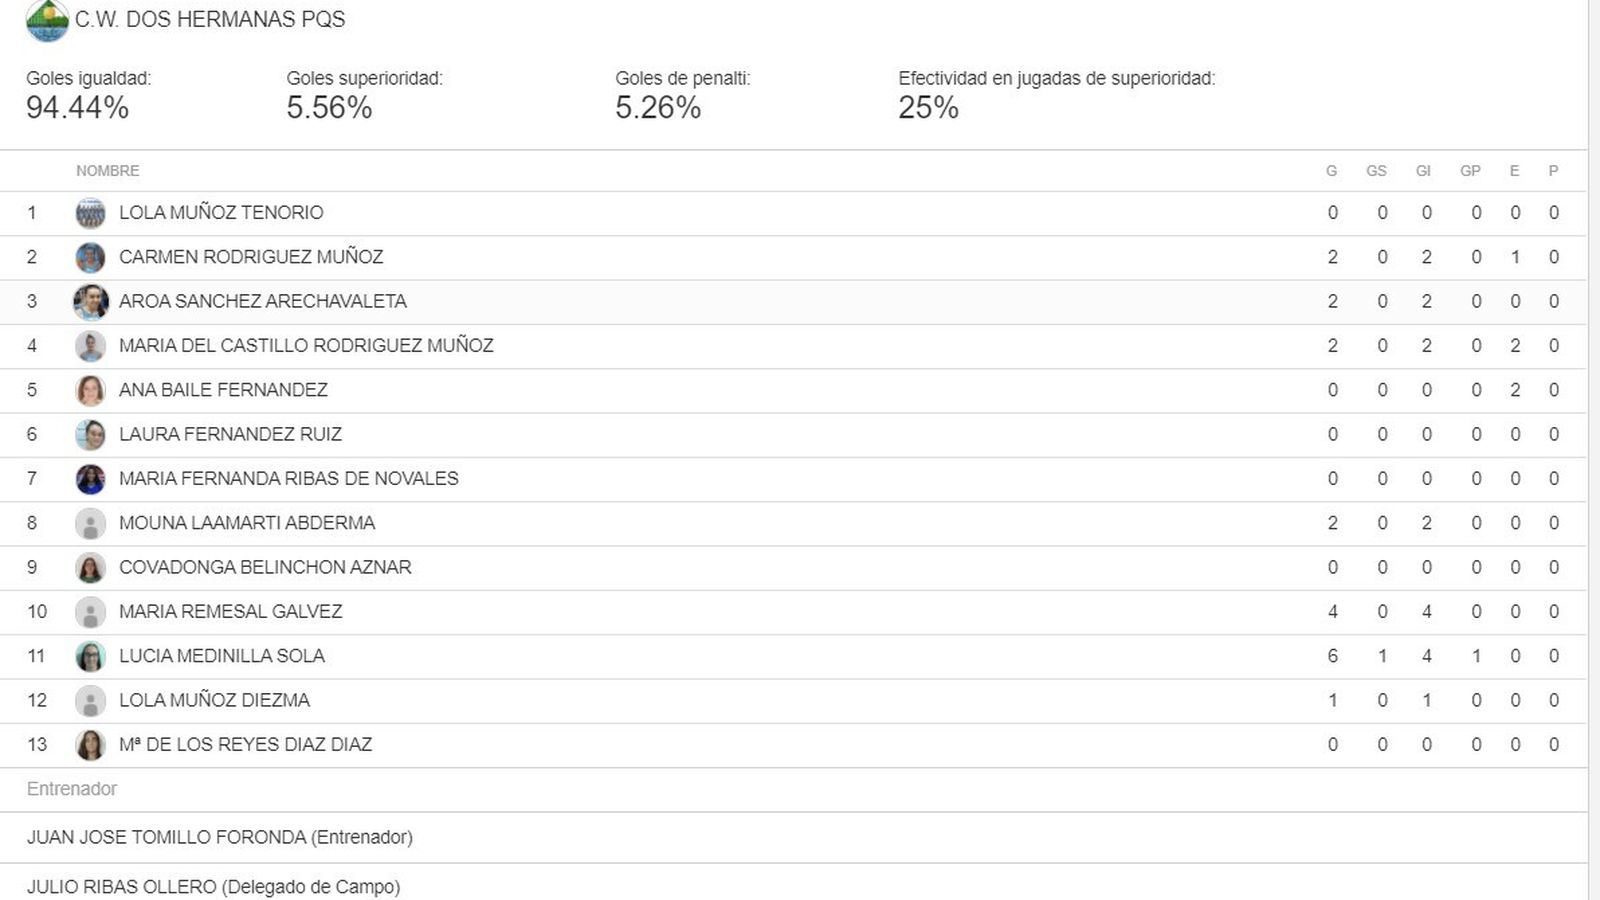This screenshot has width=1600, height=900.
Task: Click Ana Baile Fernandez's avatar
Action: click(90, 390)
